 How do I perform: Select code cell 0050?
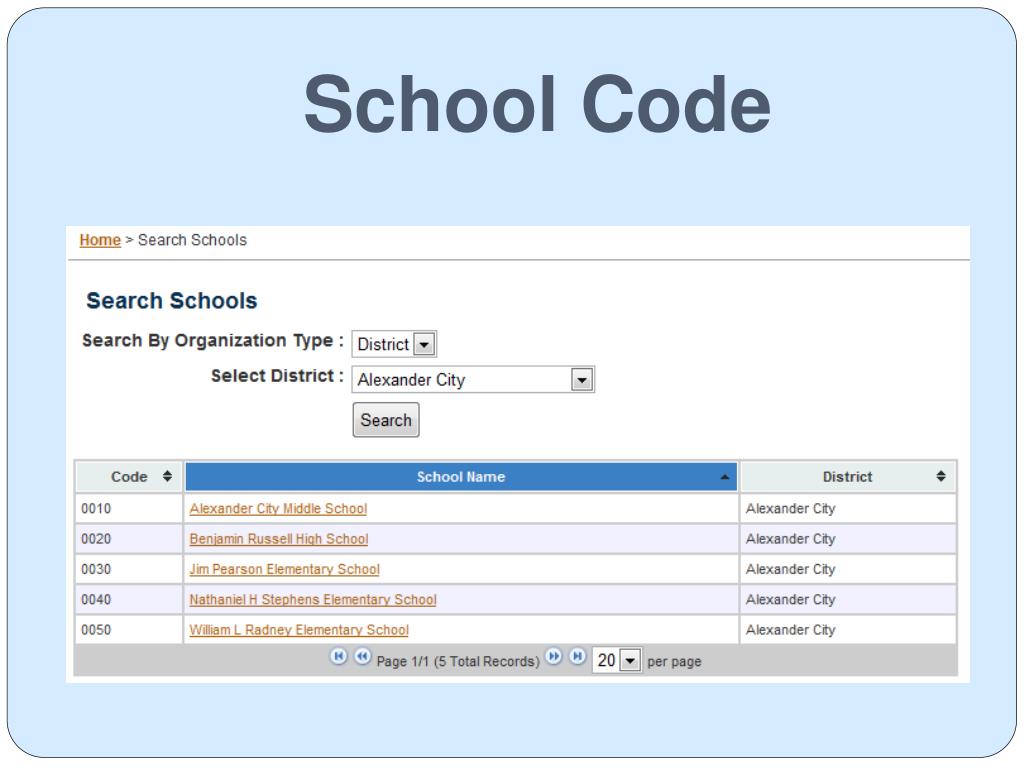click(x=129, y=630)
